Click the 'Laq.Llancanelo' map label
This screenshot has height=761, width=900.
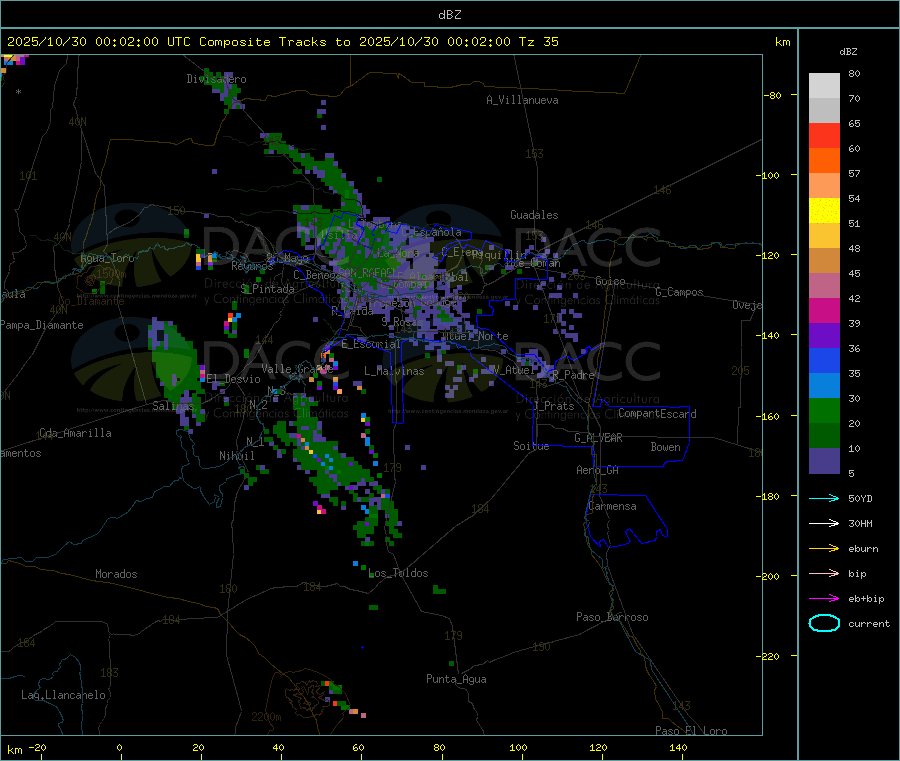pyautogui.click(x=64, y=695)
